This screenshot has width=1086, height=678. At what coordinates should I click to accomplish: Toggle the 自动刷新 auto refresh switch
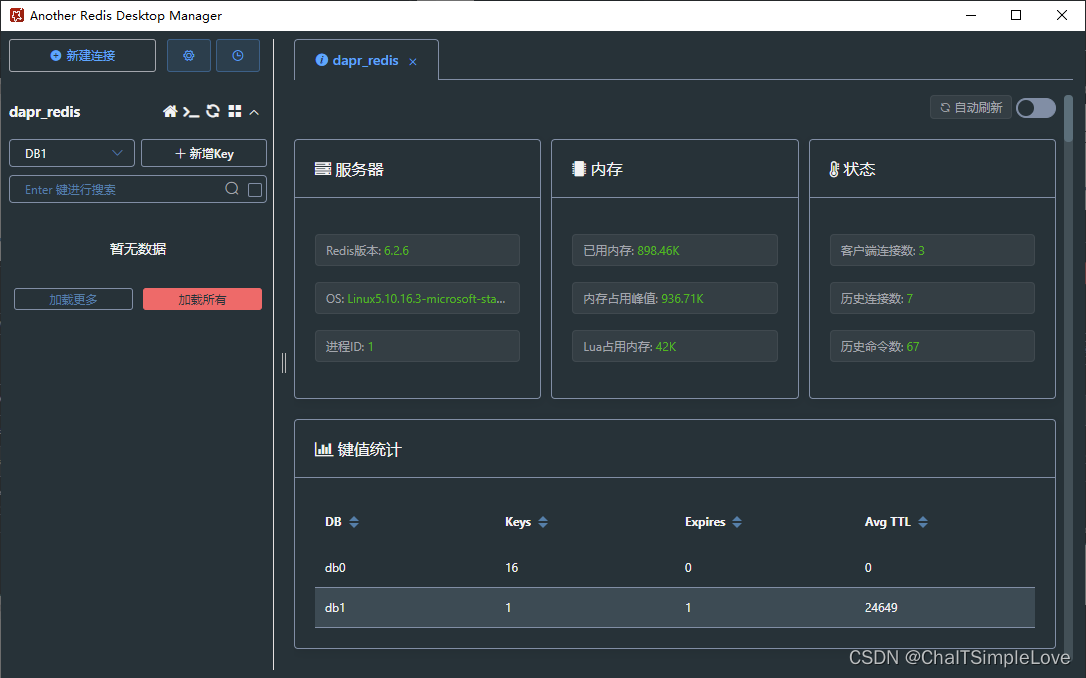(1035, 108)
